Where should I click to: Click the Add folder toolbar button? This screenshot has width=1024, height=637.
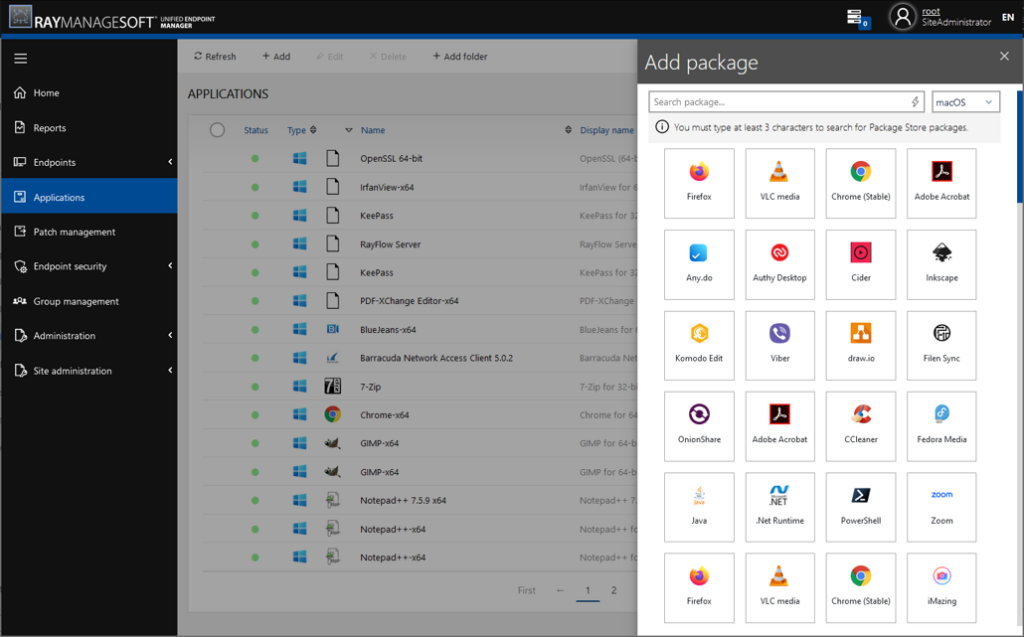[x=460, y=57]
